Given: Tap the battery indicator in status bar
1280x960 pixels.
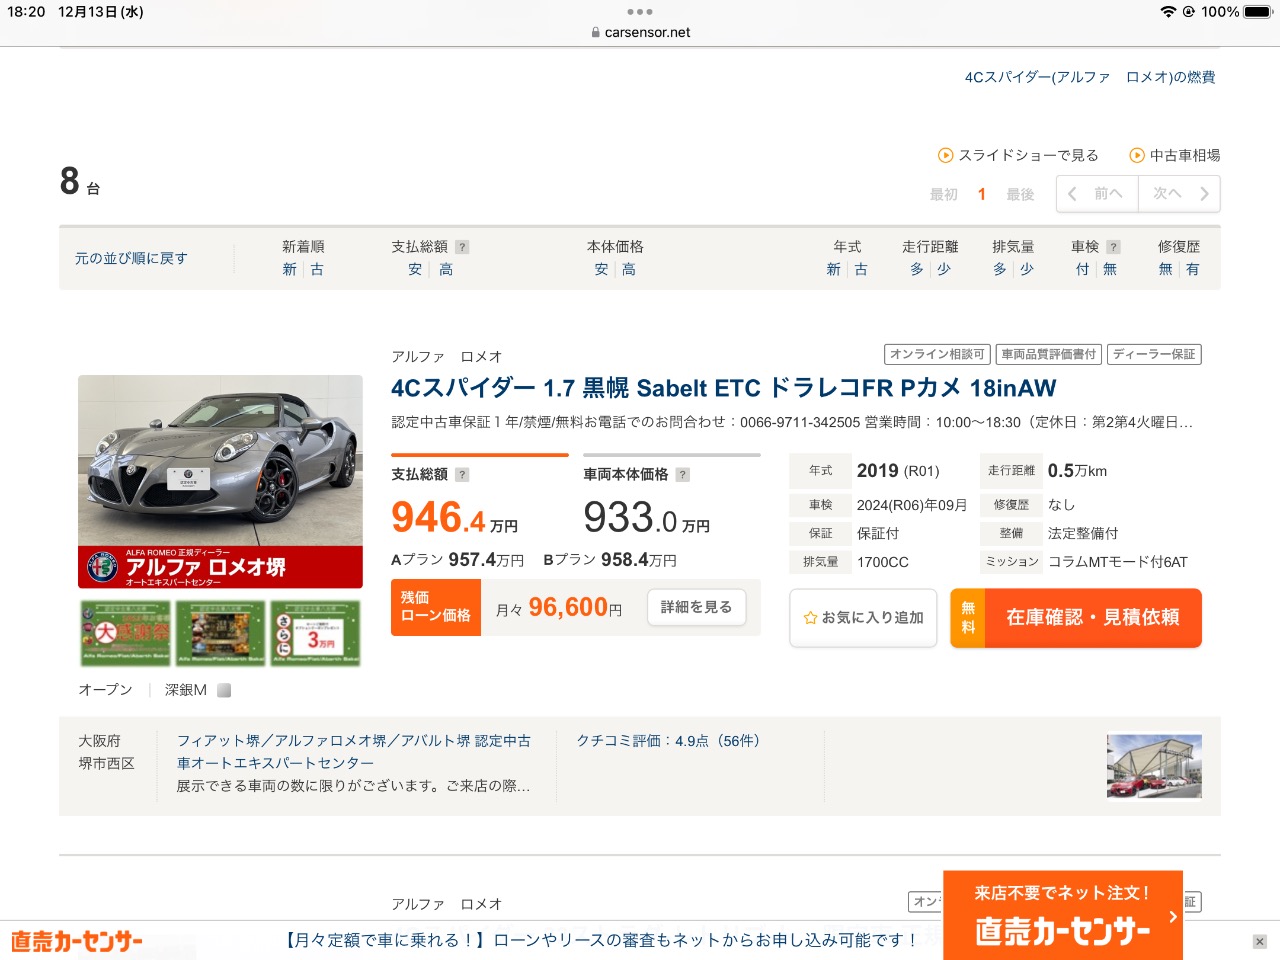Looking at the screenshot, I should coord(1257,12).
